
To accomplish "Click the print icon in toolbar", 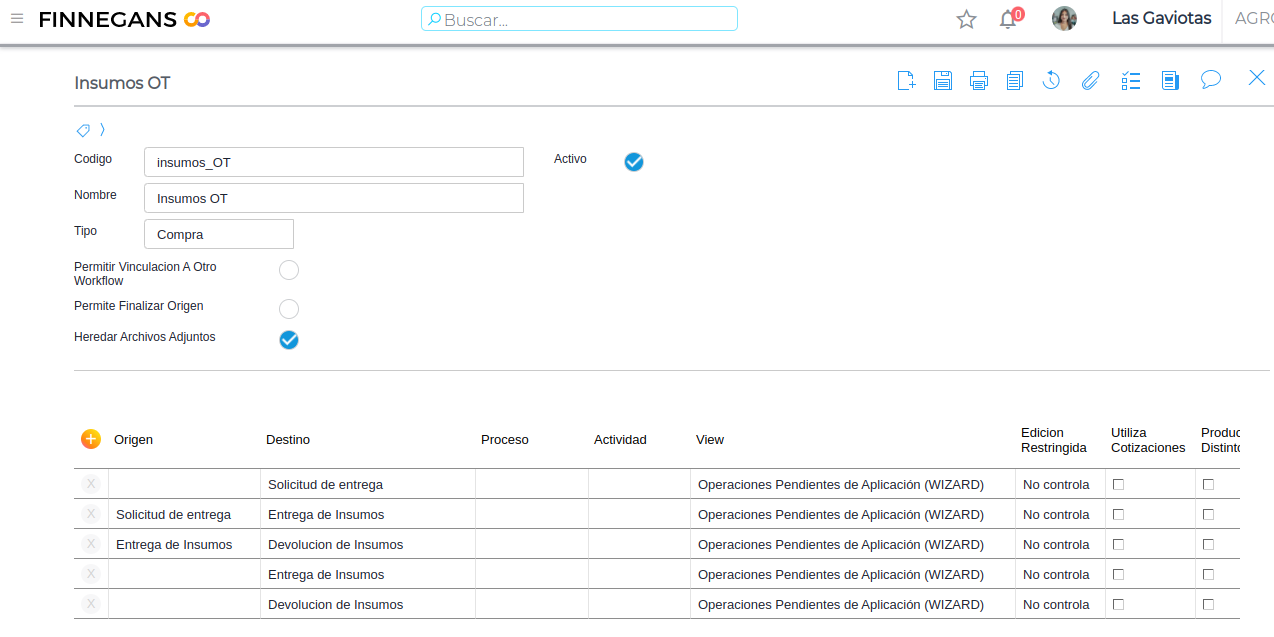I will tap(978, 81).
